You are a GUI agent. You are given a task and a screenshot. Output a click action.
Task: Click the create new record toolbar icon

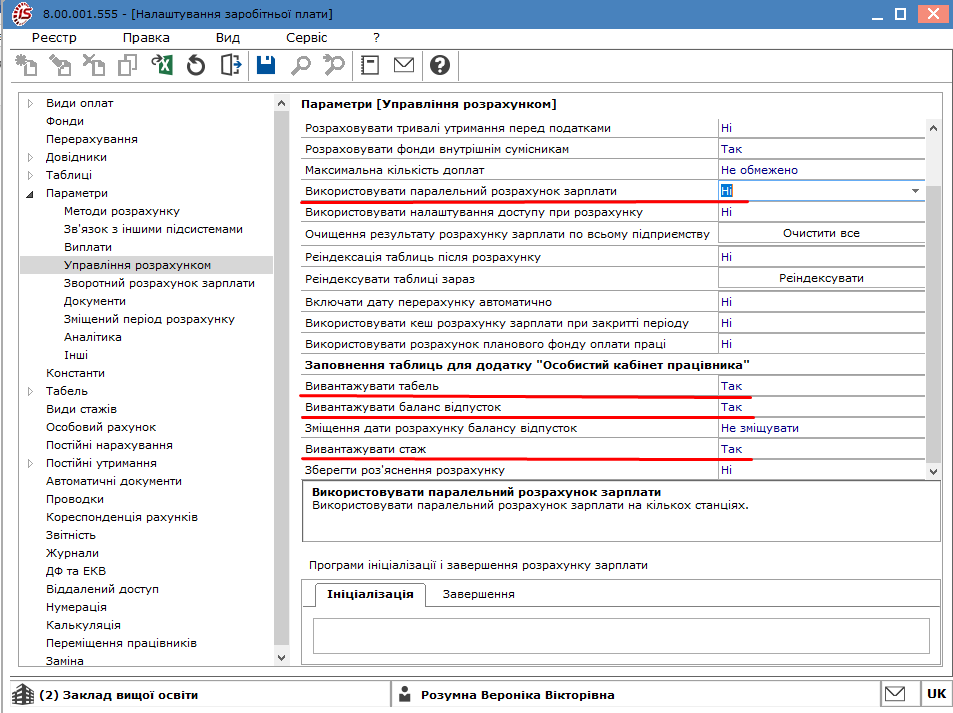pyautogui.click(x=26, y=65)
